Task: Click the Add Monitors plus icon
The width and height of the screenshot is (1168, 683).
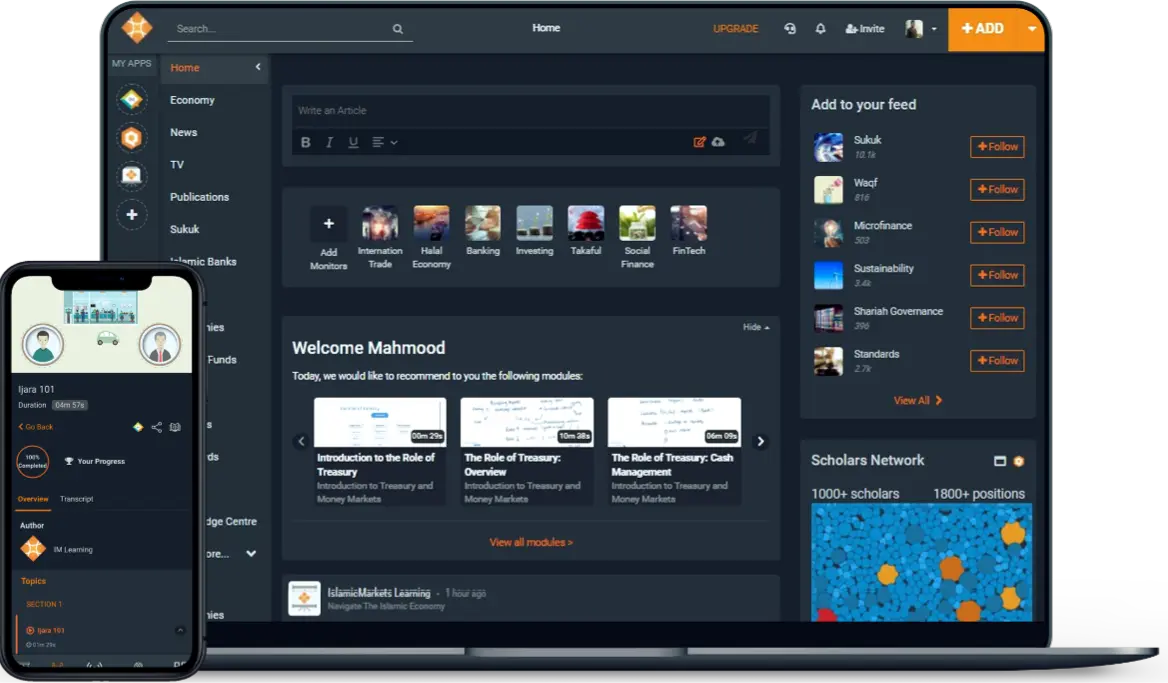Action: click(x=328, y=224)
